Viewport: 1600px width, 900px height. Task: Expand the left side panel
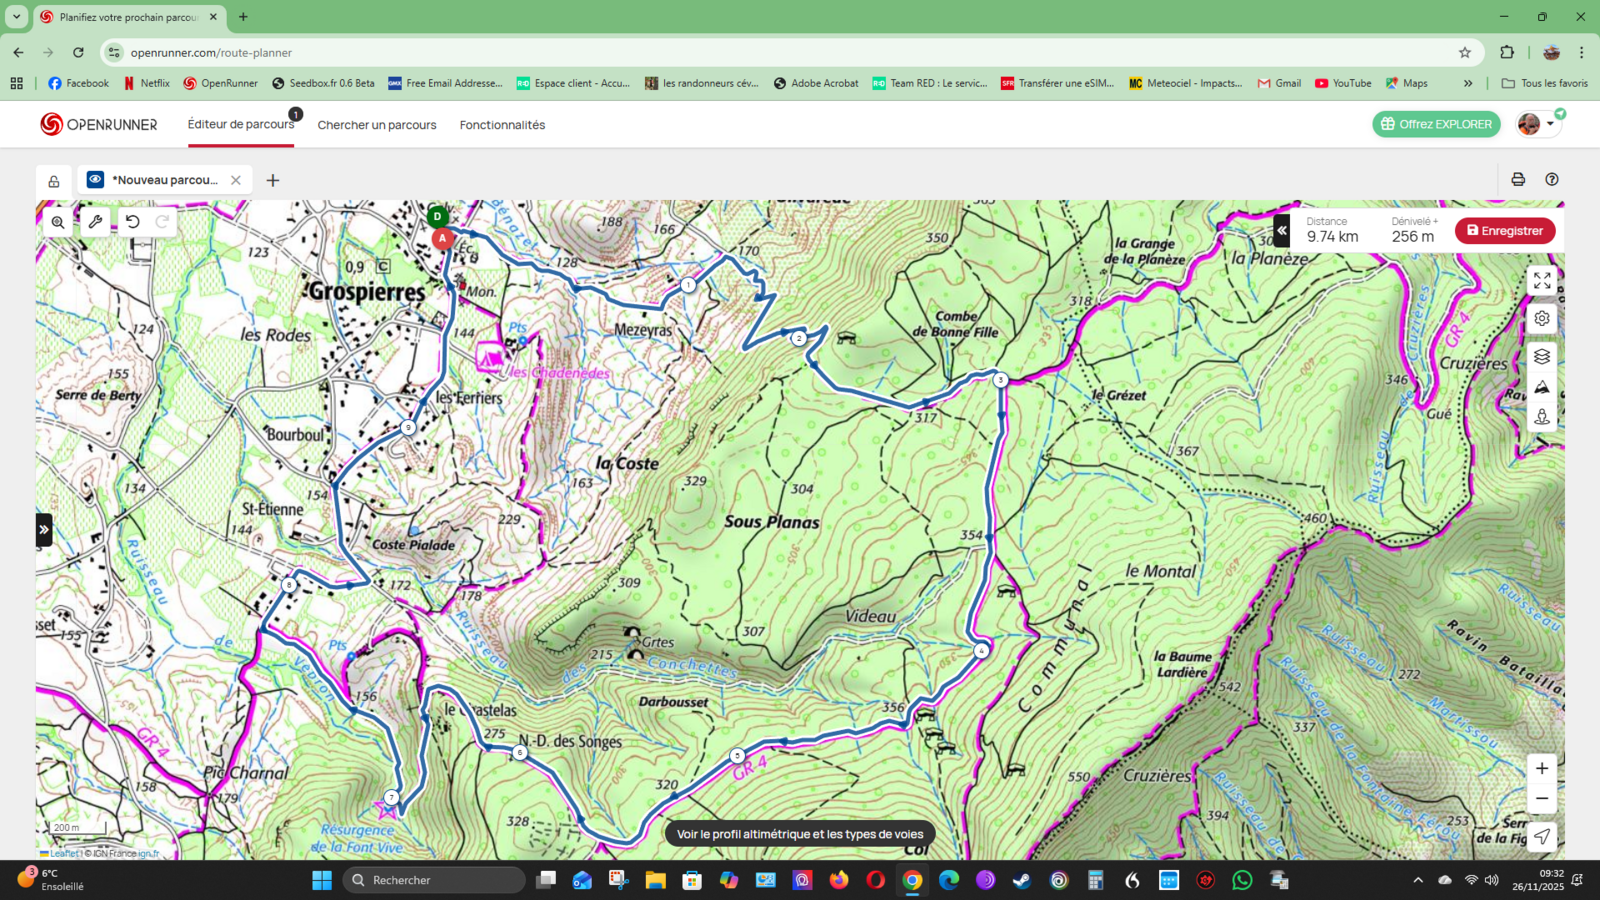click(44, 529)
